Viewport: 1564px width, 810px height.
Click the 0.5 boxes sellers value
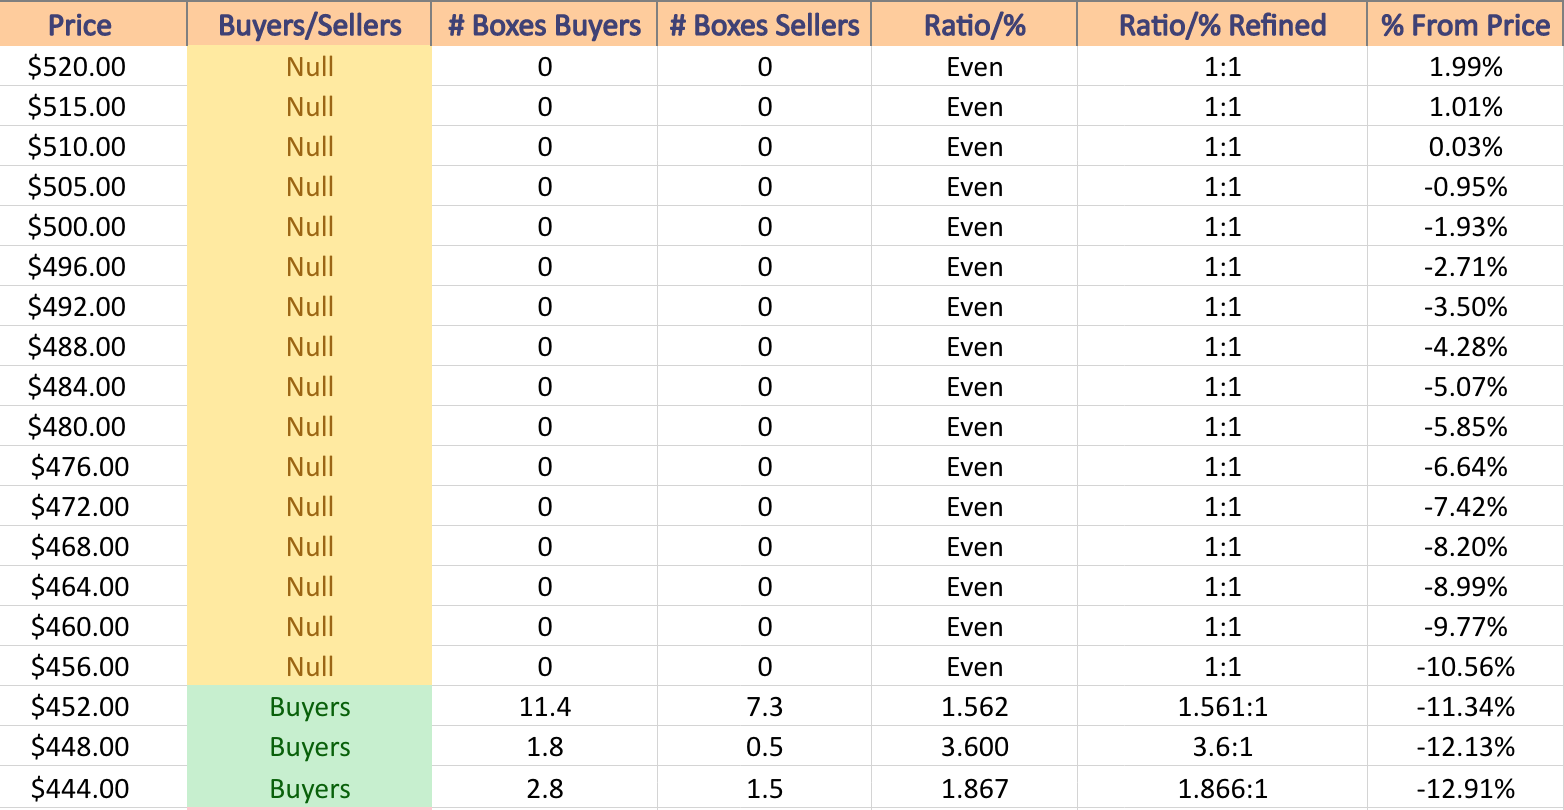coord(764,747)
